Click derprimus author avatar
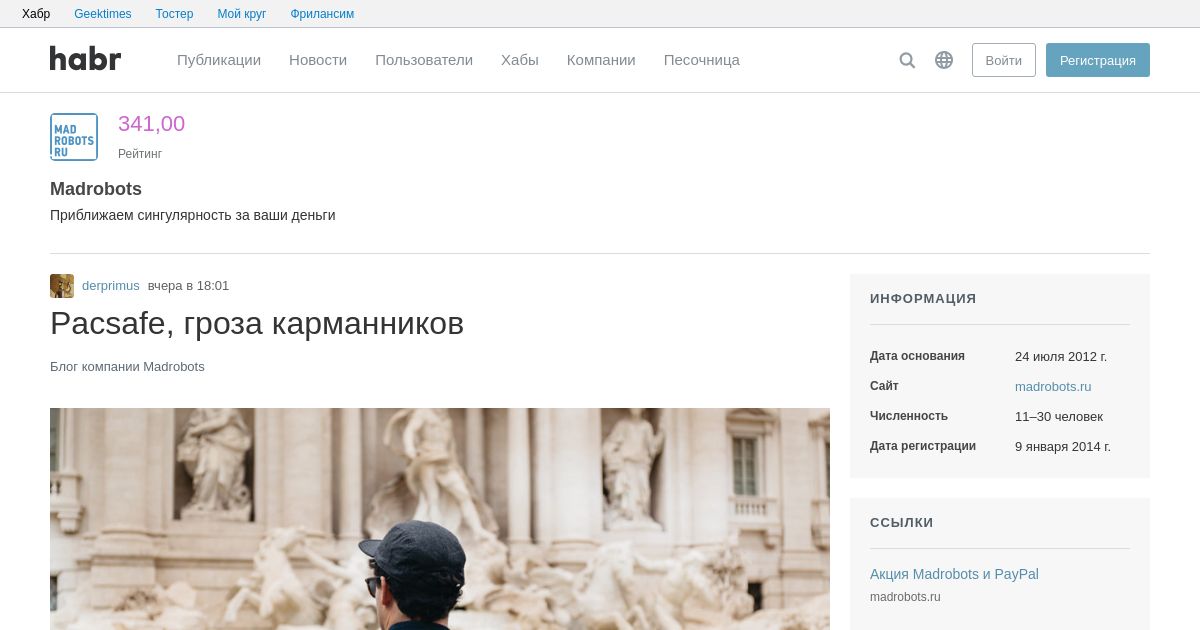Screen dimensions: 1200x630 [x=62, y=286]
